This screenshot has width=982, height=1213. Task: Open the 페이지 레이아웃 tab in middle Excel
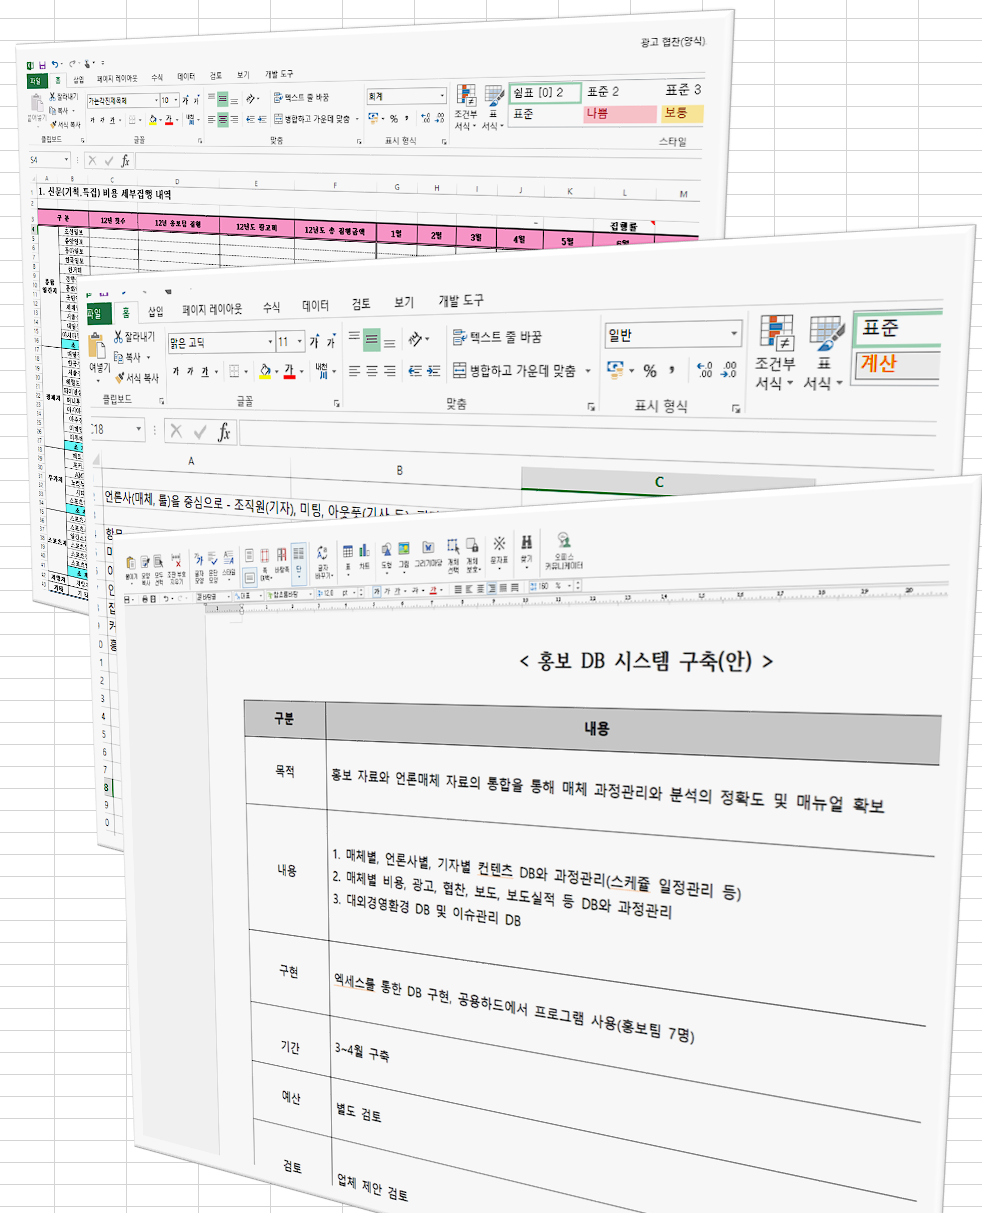click(x=212, y=309)
